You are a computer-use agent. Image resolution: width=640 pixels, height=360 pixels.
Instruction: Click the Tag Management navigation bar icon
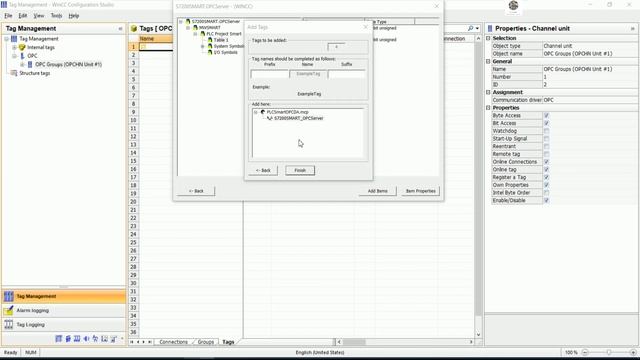click(9, 296)
